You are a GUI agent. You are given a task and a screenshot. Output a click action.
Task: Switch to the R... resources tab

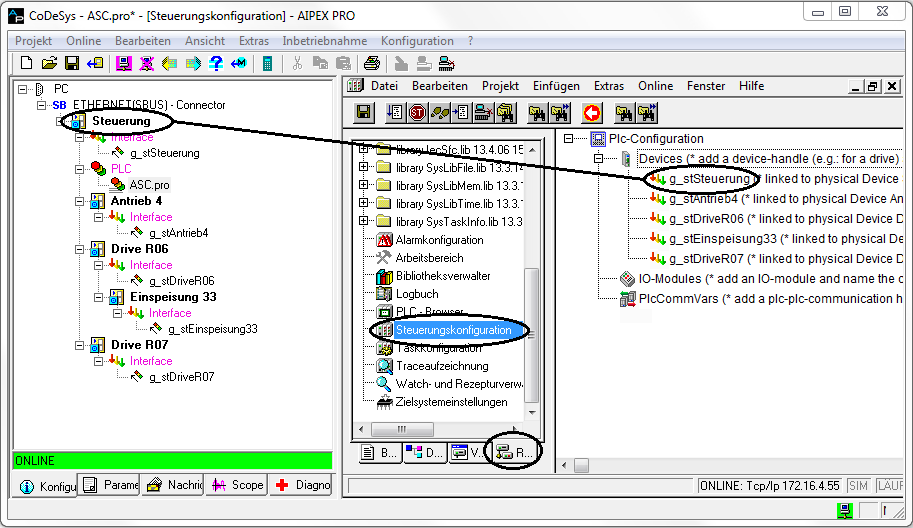pyautogui.click(x=514, y=452)
